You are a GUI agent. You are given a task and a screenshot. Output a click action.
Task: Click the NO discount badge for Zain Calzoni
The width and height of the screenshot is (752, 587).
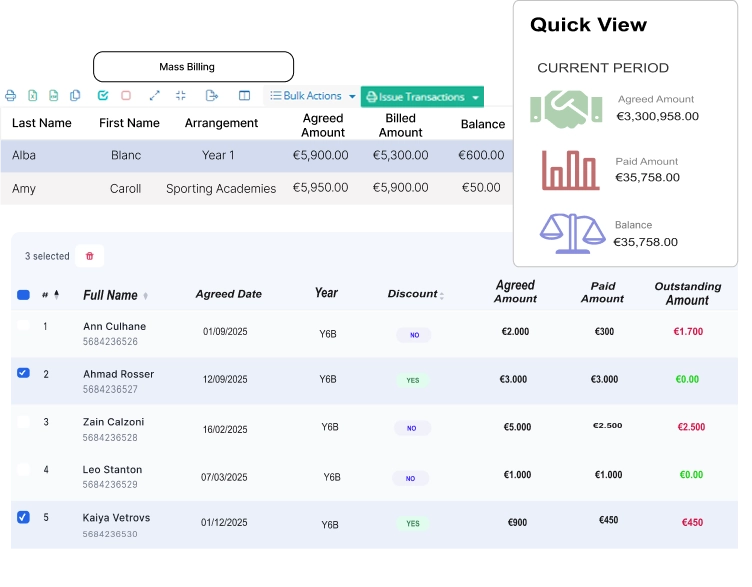(x=412, y=428)
